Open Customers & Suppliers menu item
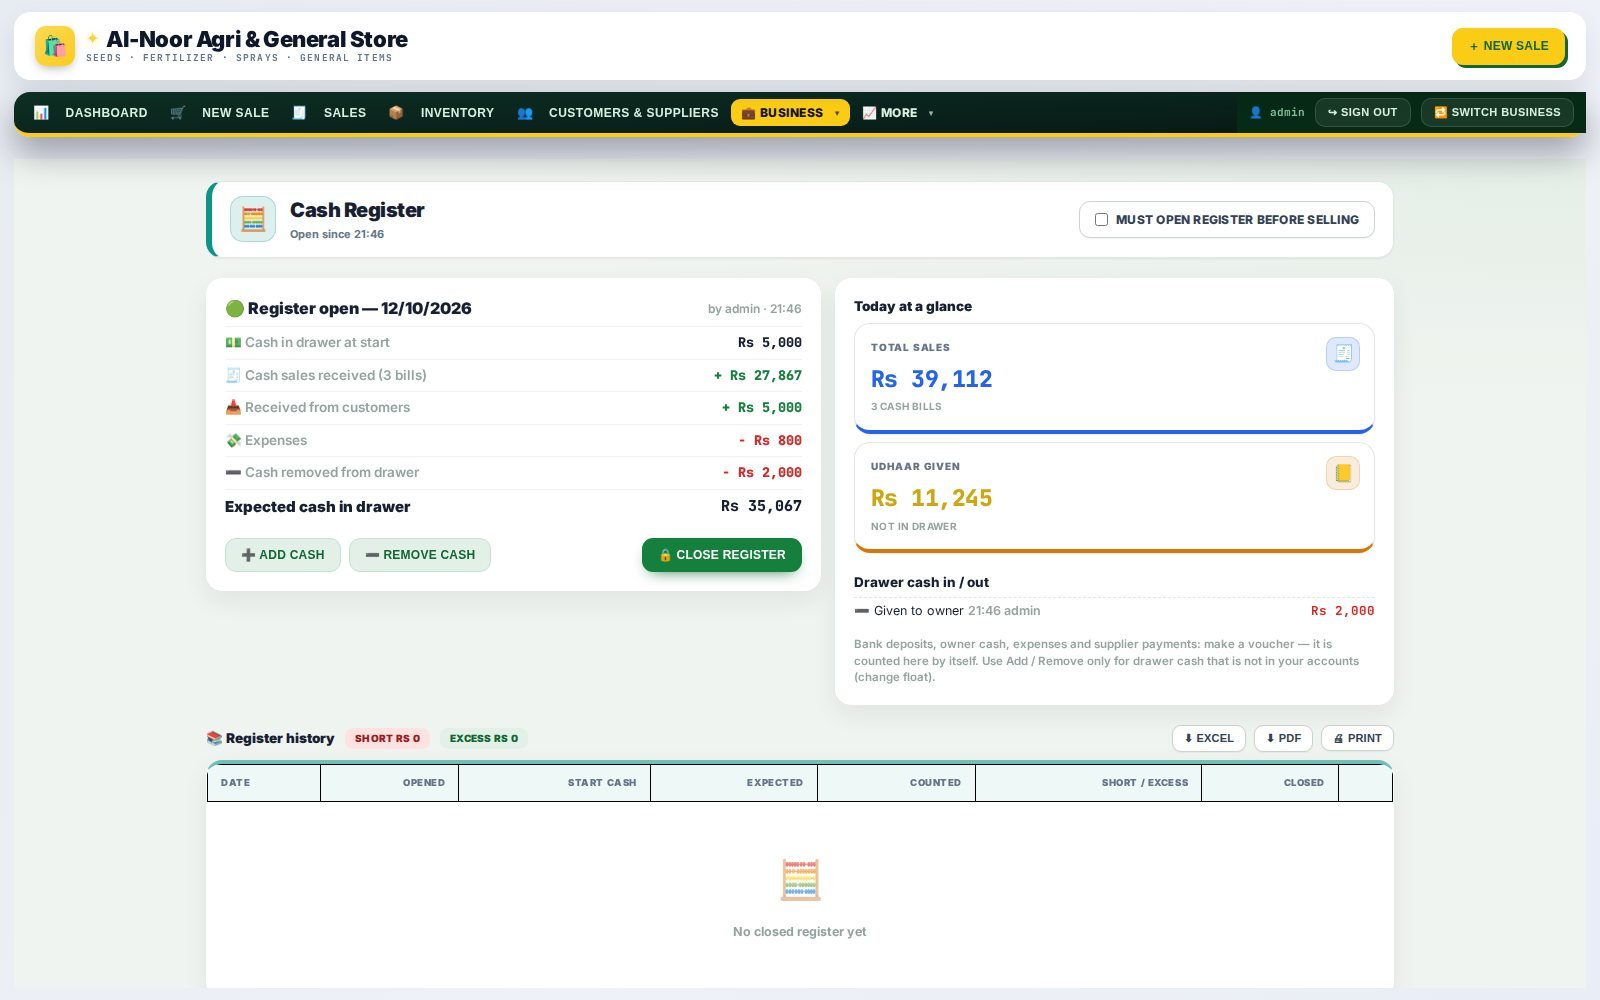Screen dimensions: 1600x1000 coord(633,113)
